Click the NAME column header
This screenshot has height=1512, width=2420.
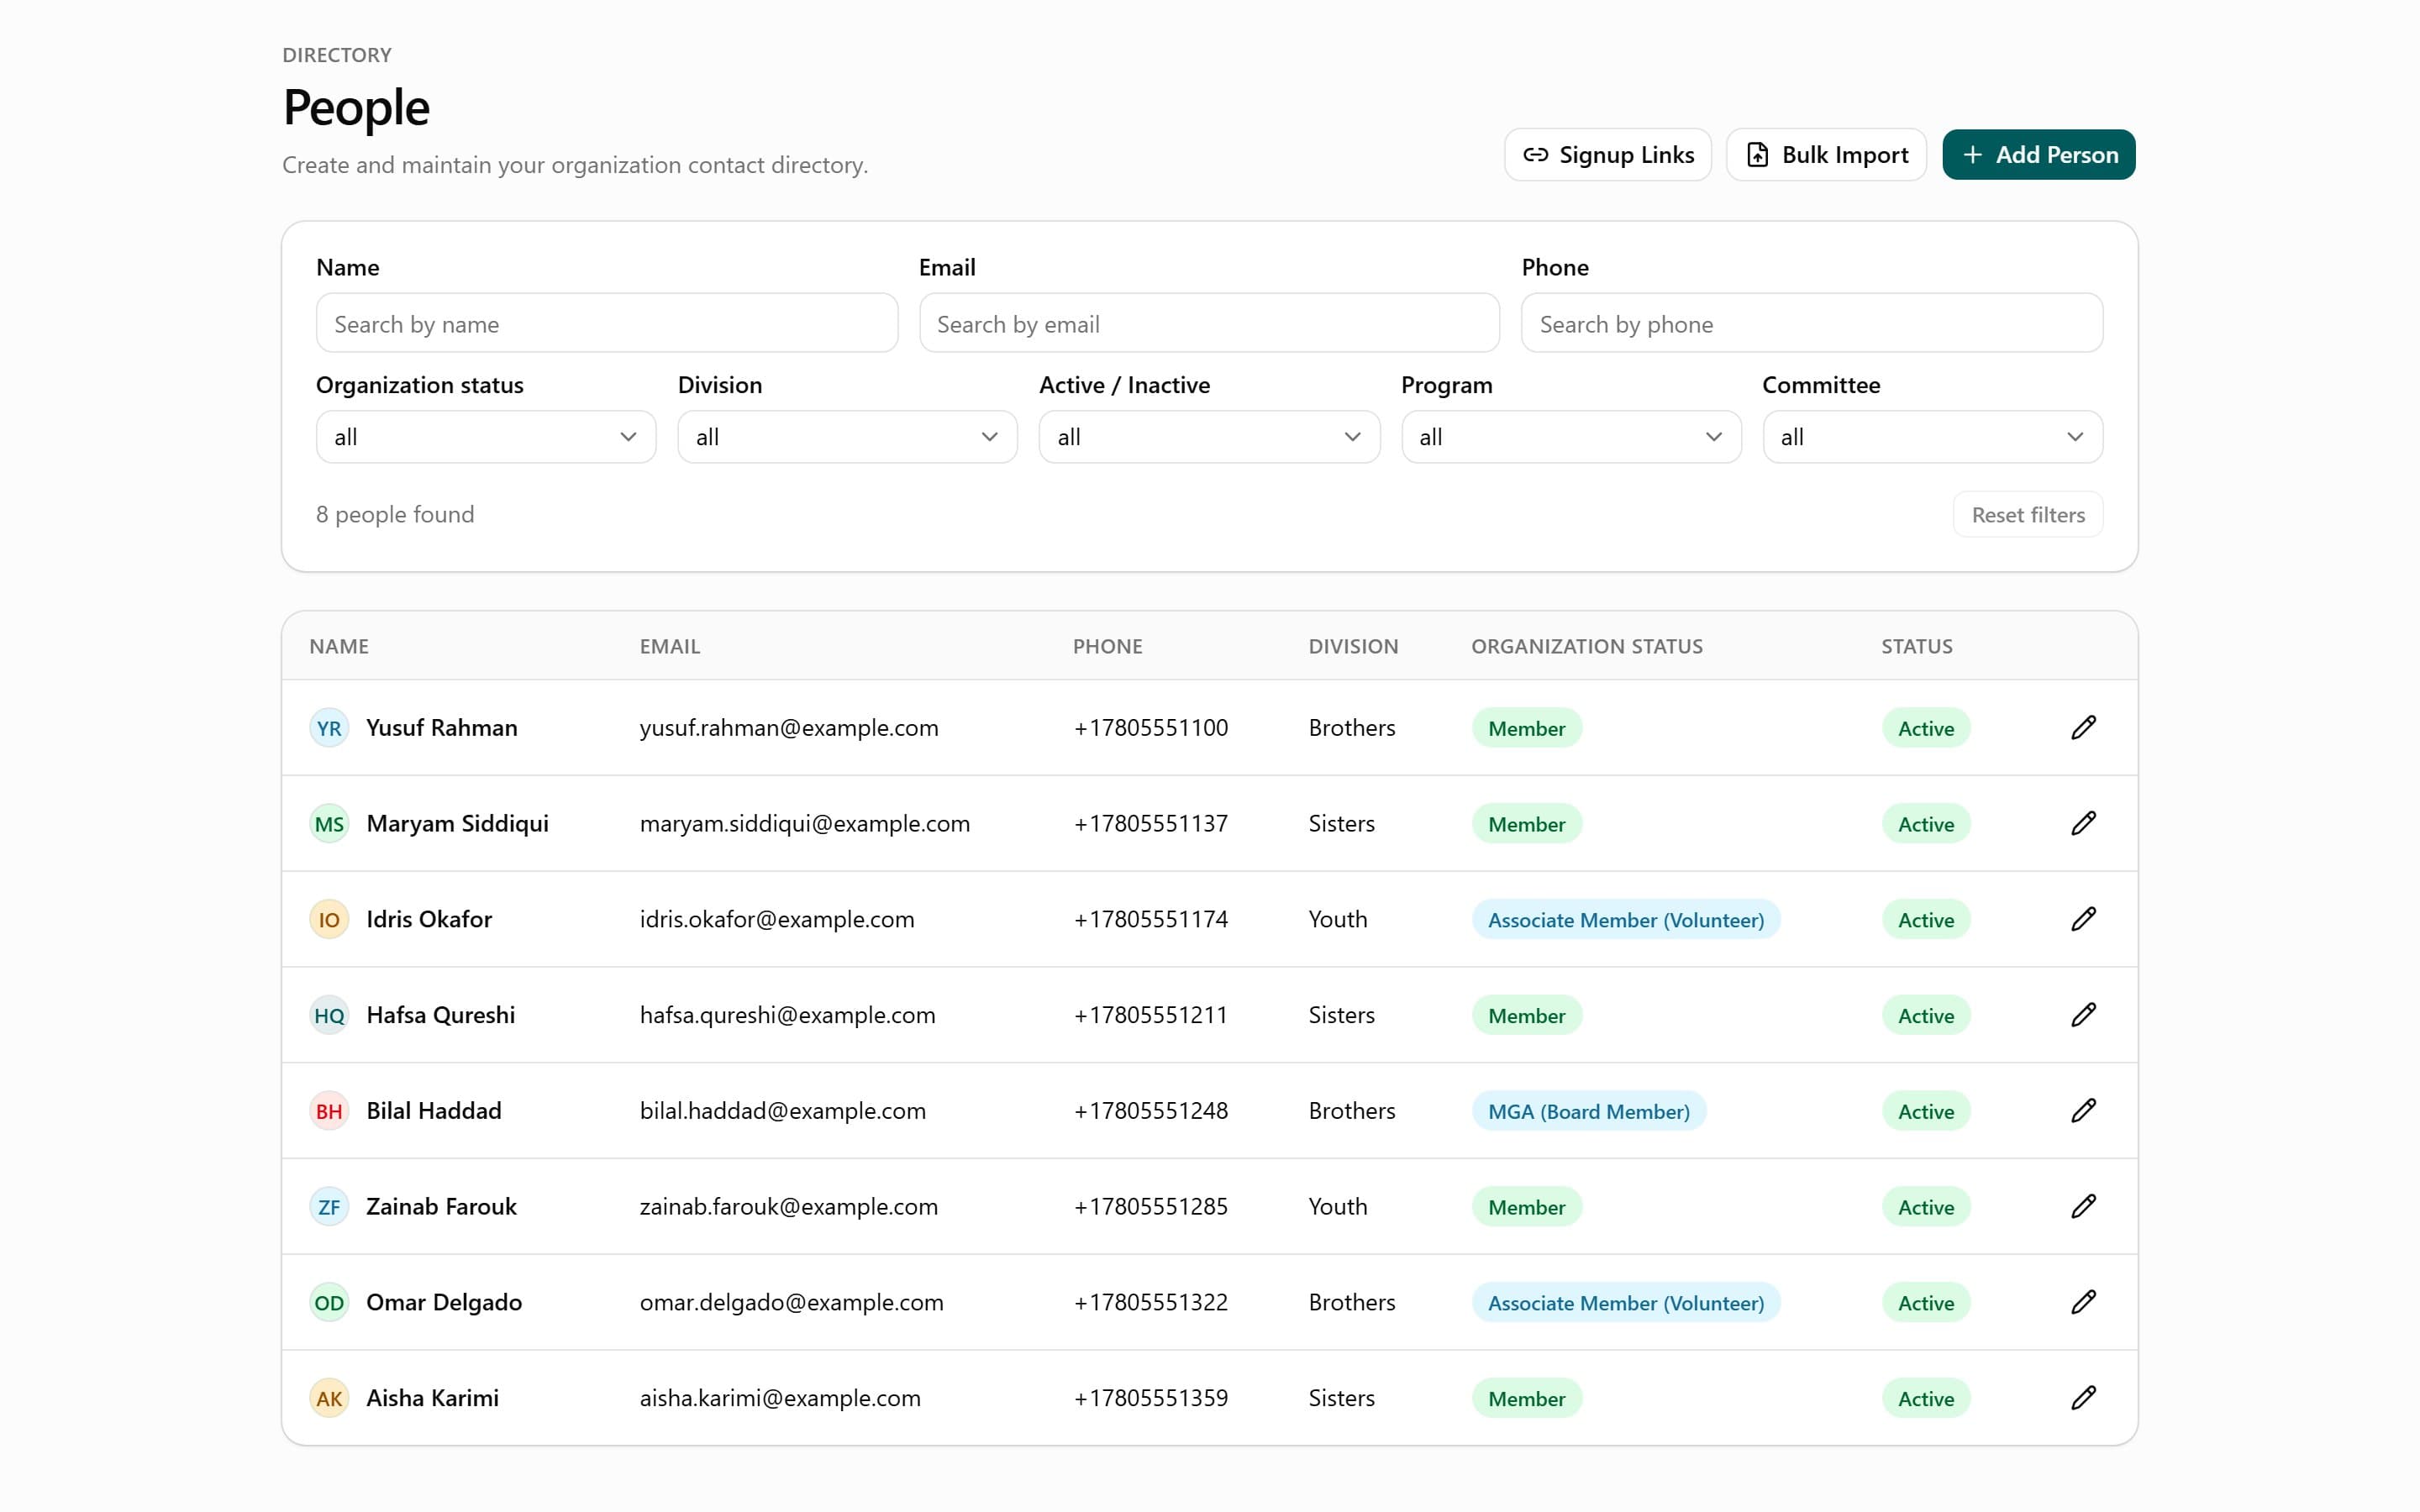(x=339, y=646)
